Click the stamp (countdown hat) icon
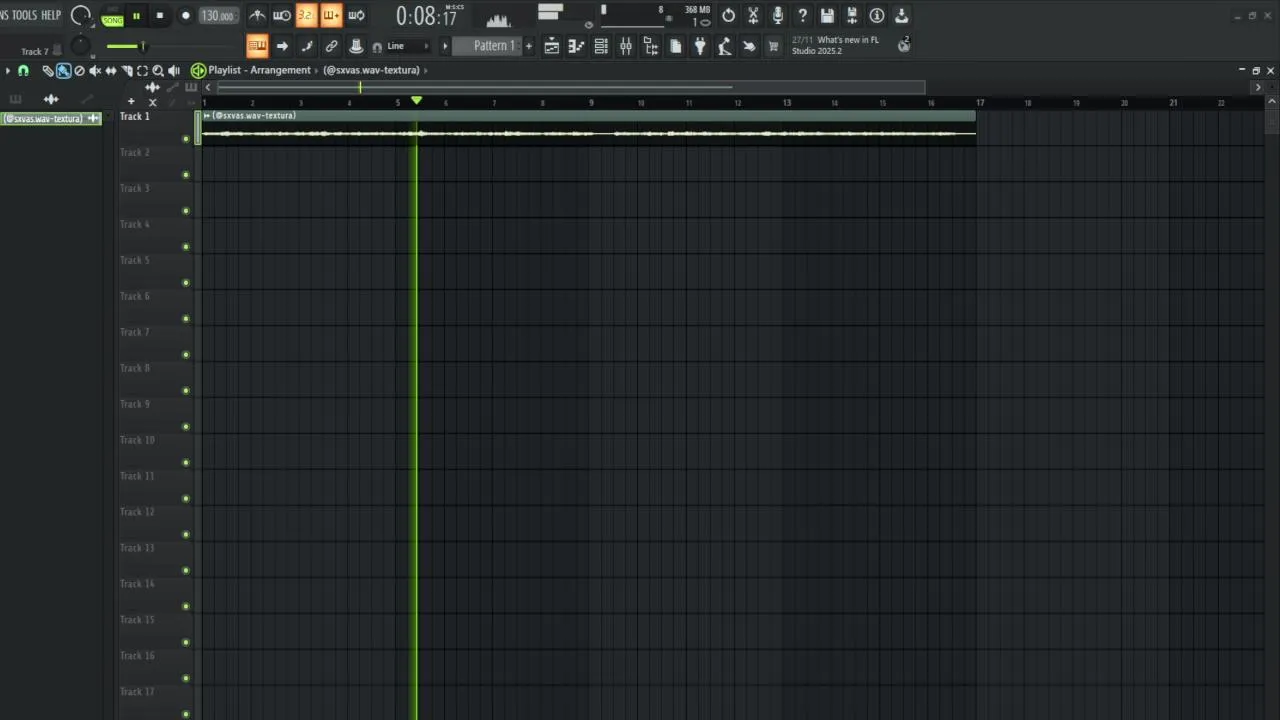The image size is (1280, 720). tap(356, 46)
